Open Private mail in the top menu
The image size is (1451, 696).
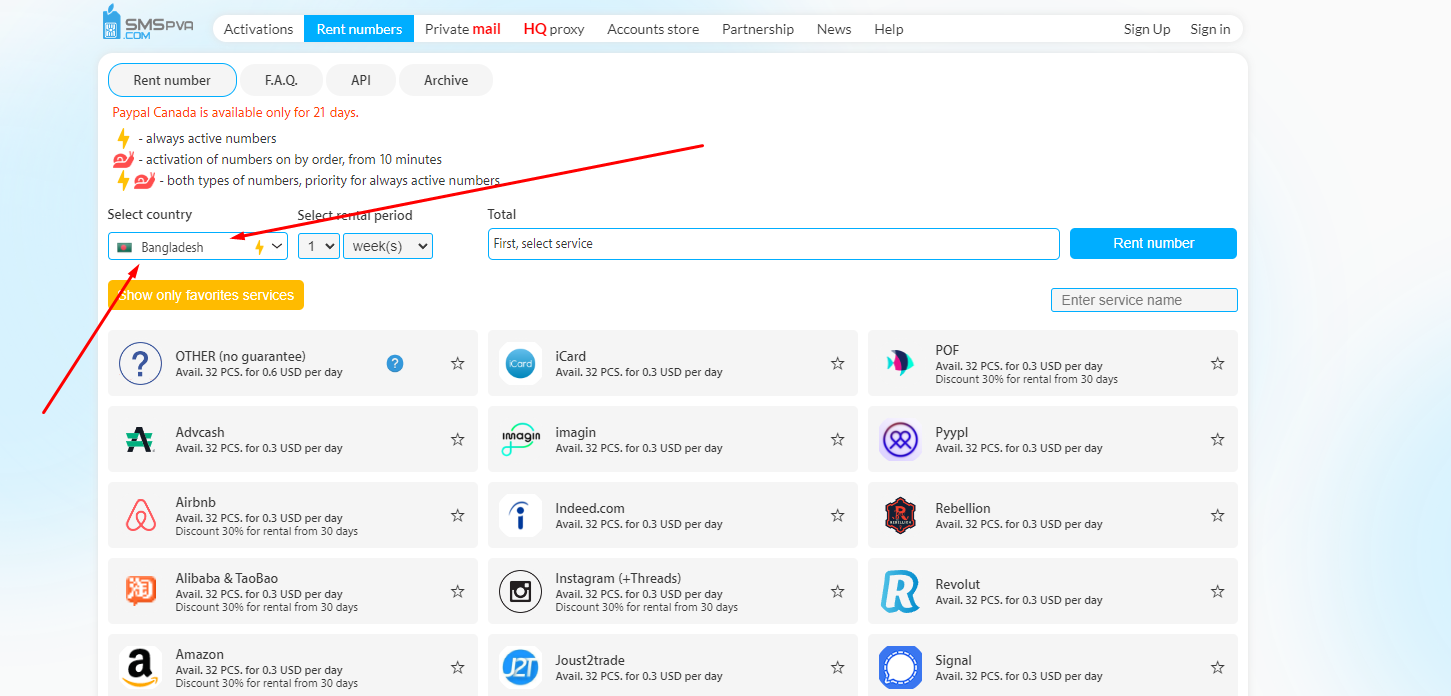click(463, 29)
